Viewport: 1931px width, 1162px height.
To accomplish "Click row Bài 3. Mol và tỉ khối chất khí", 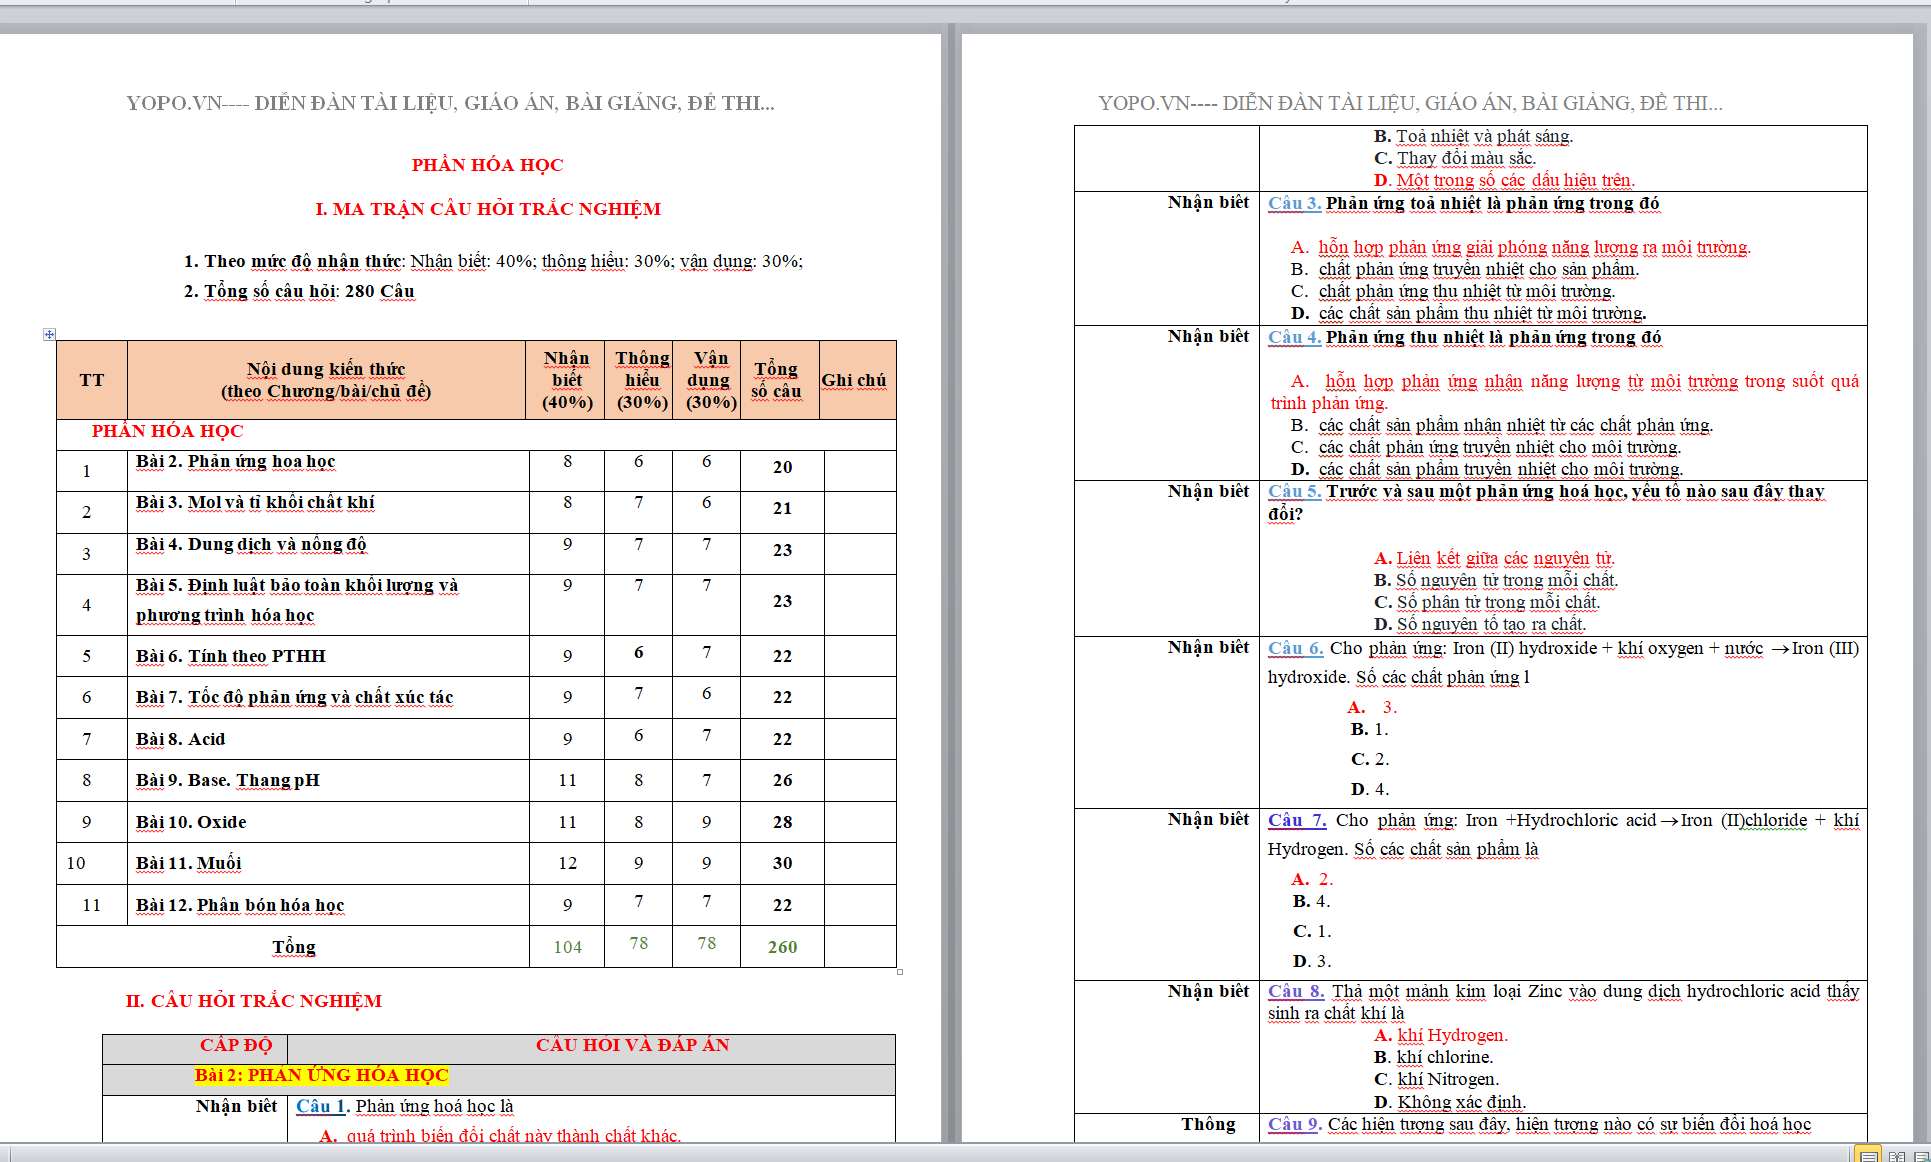I will 476,512.
